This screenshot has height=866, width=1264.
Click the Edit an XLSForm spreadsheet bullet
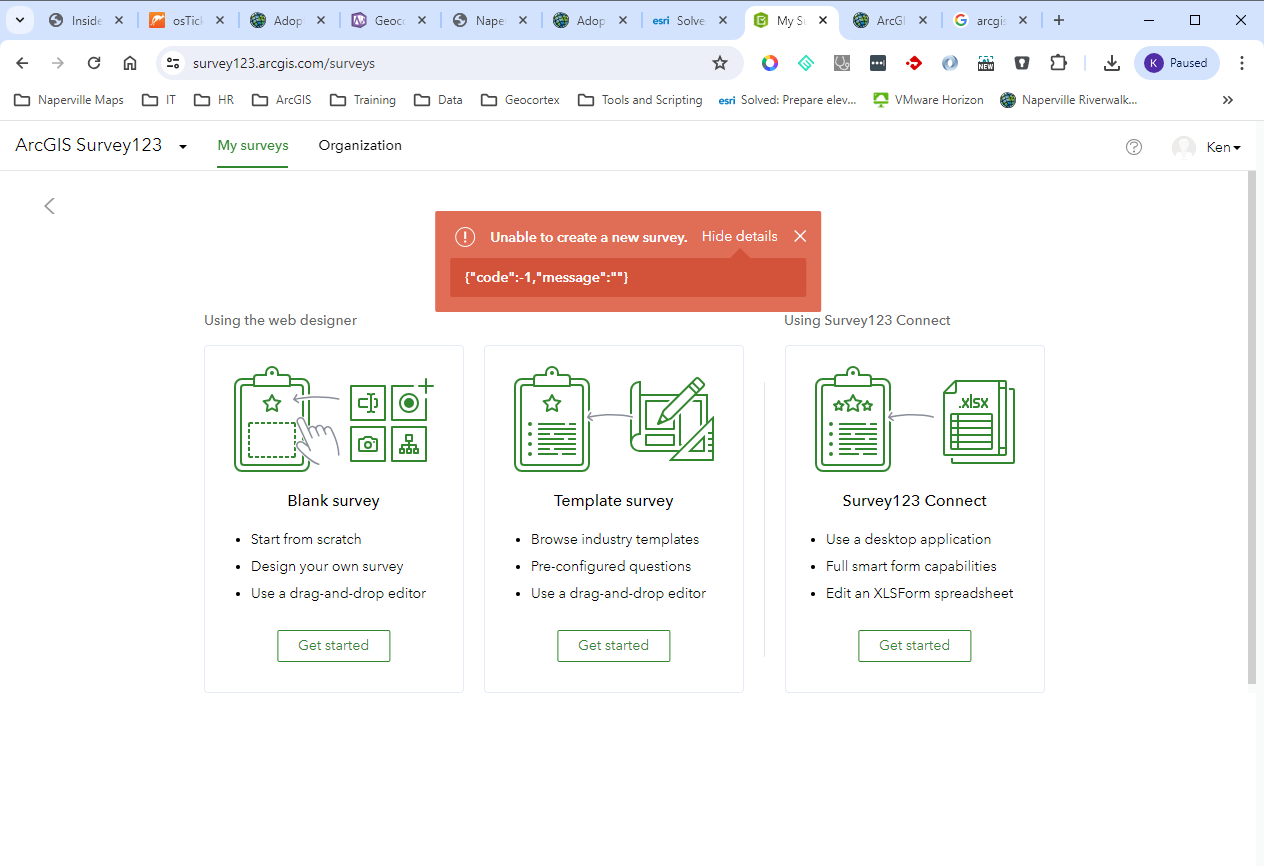[x=920, y=593]
